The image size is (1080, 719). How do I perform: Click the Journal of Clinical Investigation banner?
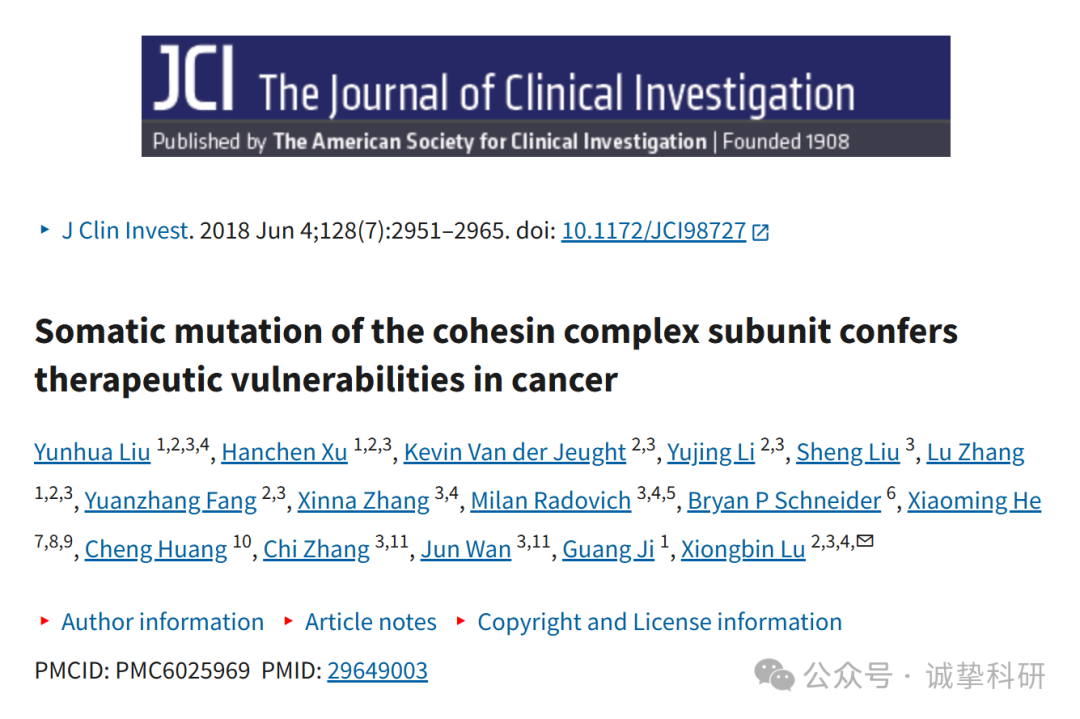click(546, 96)
